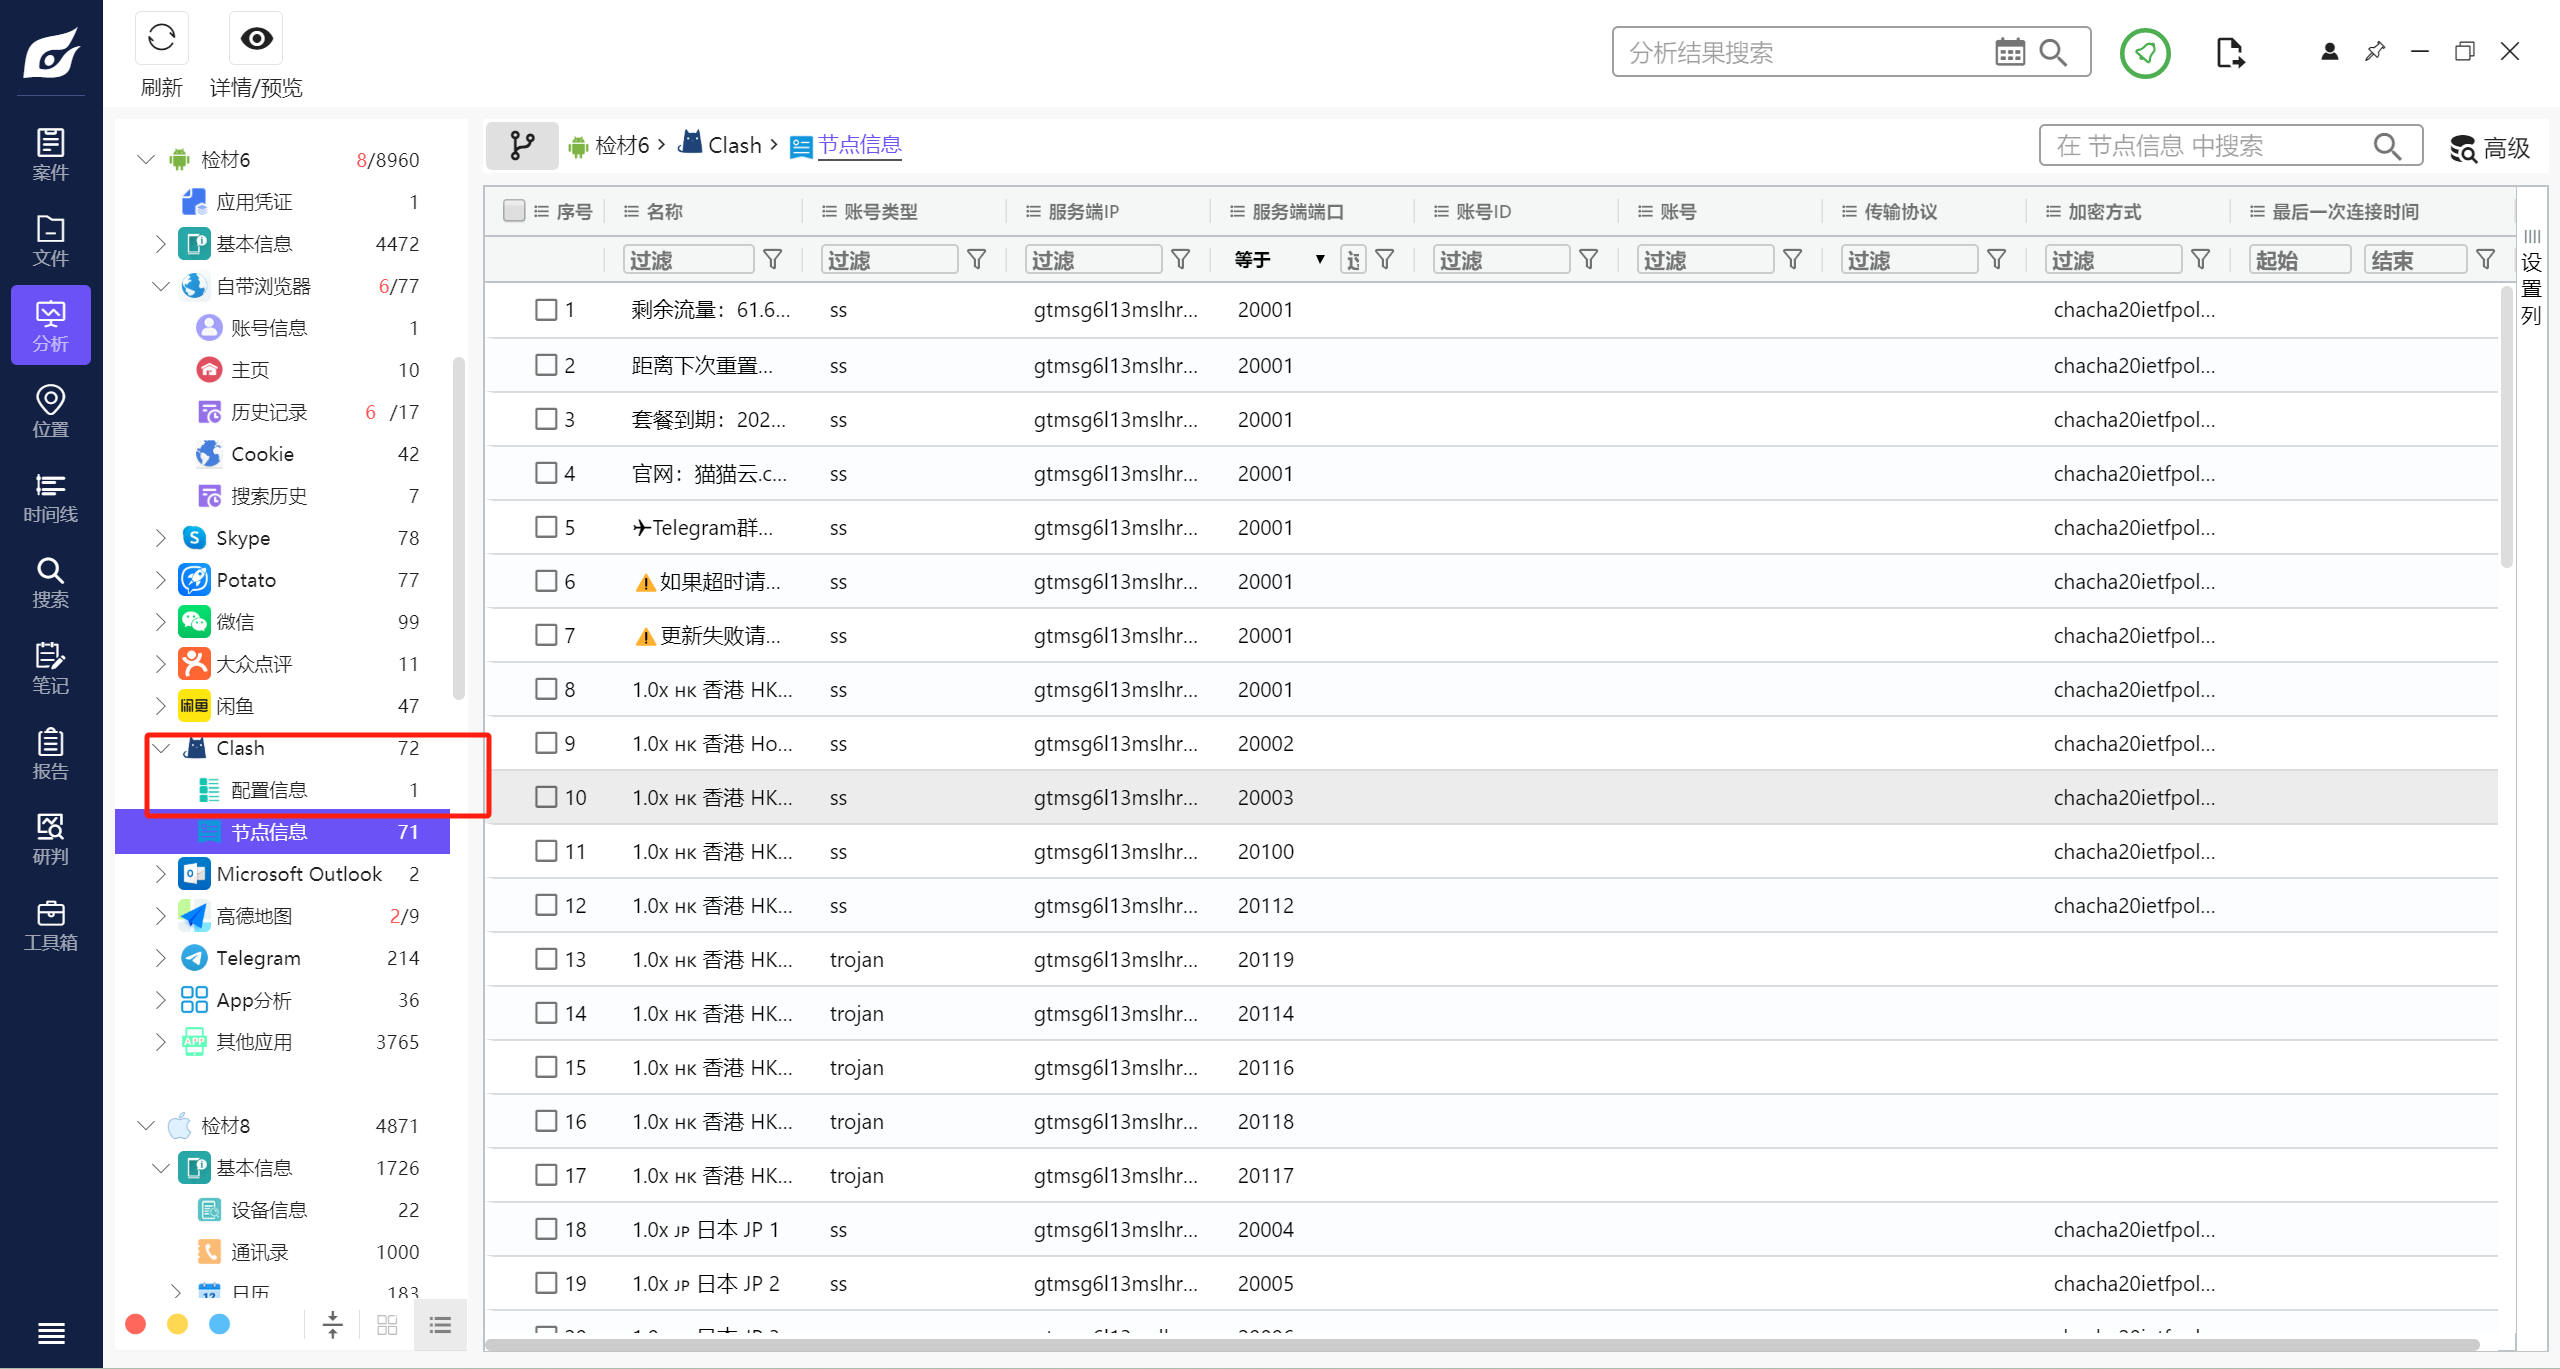Click the calendar icon in analysis search
The image size is (2560, 1369).
(2009, 52)
